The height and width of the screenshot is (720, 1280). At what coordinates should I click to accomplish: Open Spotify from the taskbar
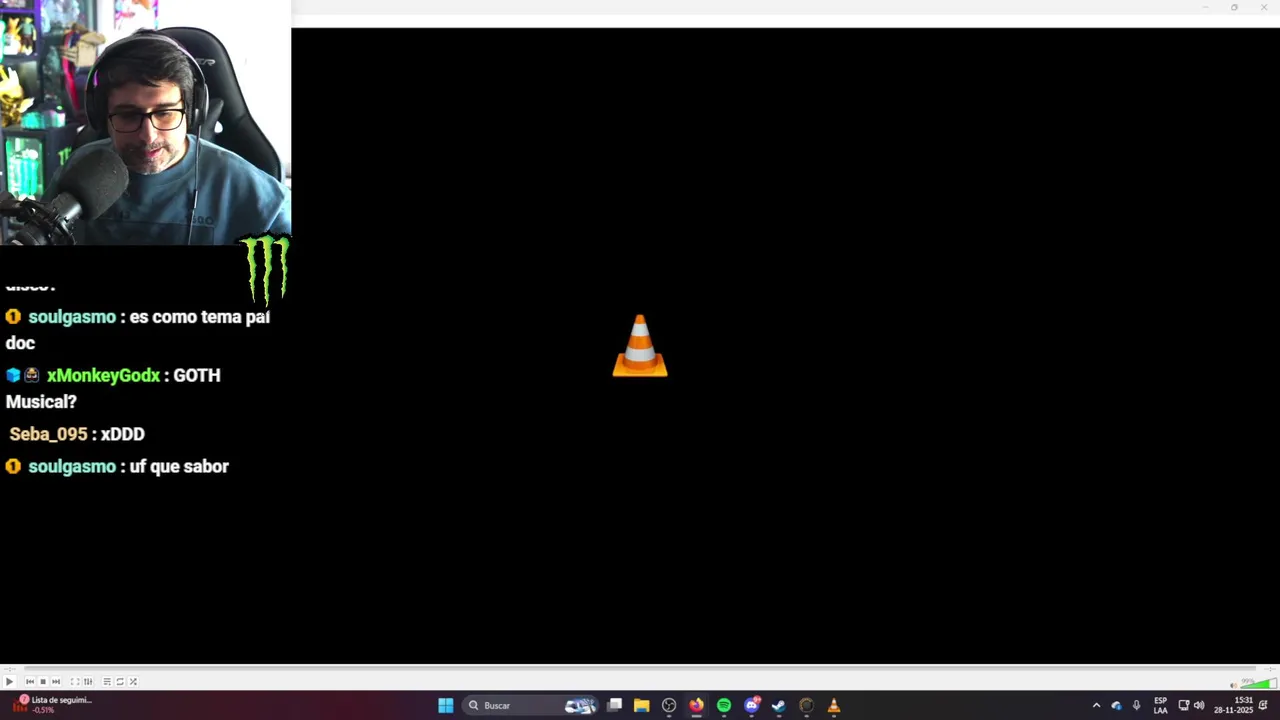[724, 705]
